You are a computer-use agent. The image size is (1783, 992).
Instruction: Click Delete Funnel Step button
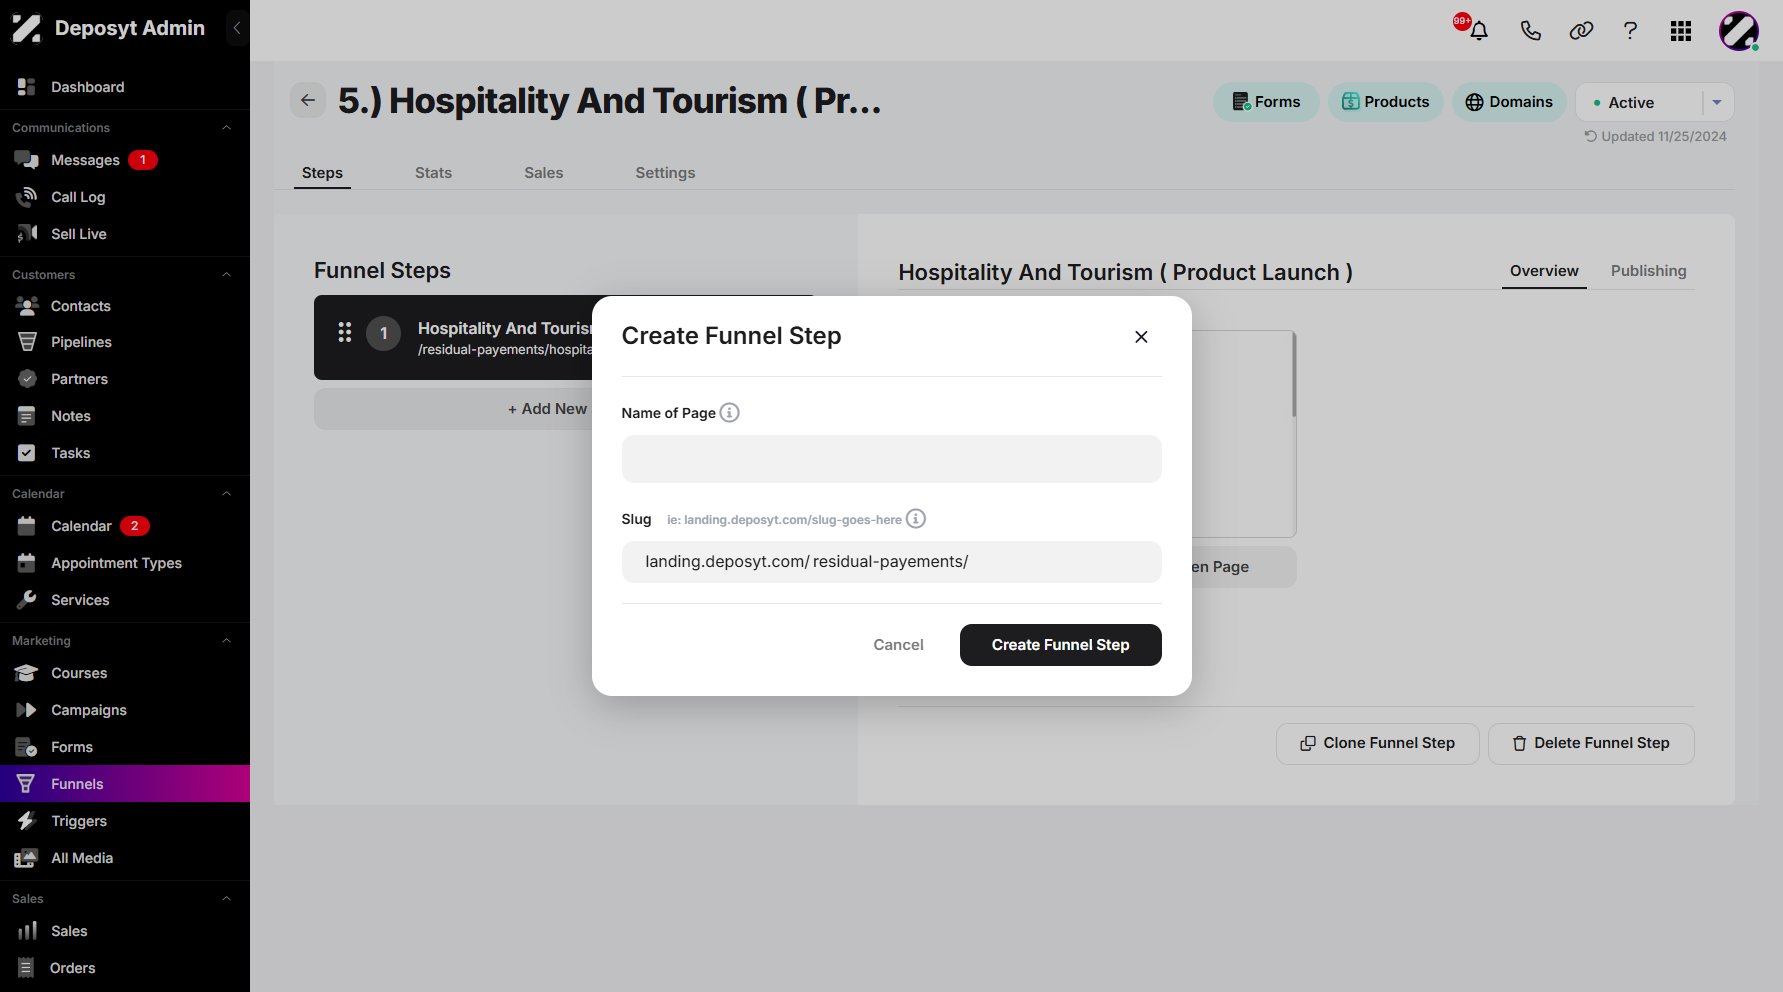(1590, 743)
